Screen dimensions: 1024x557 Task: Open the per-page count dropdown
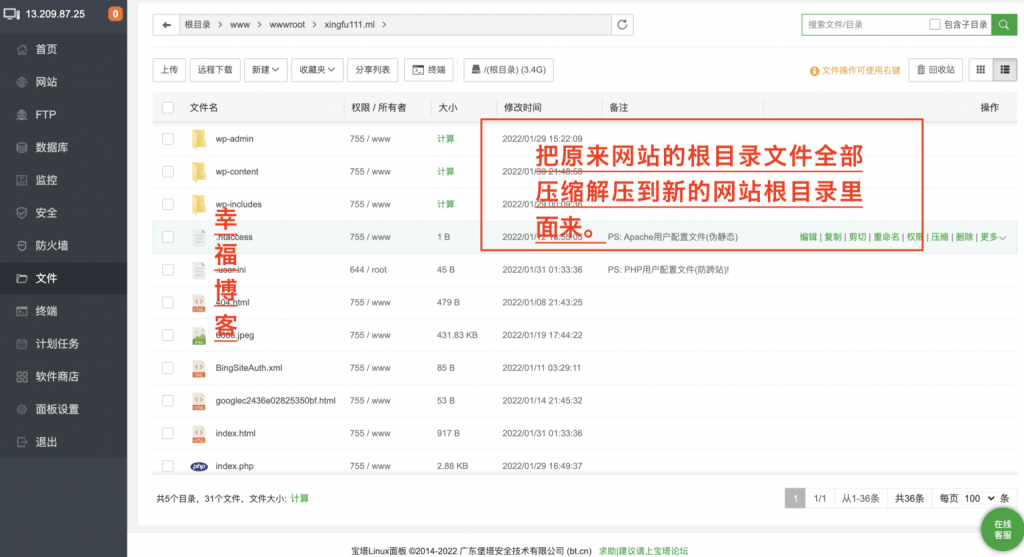click(x=979, y=499)
